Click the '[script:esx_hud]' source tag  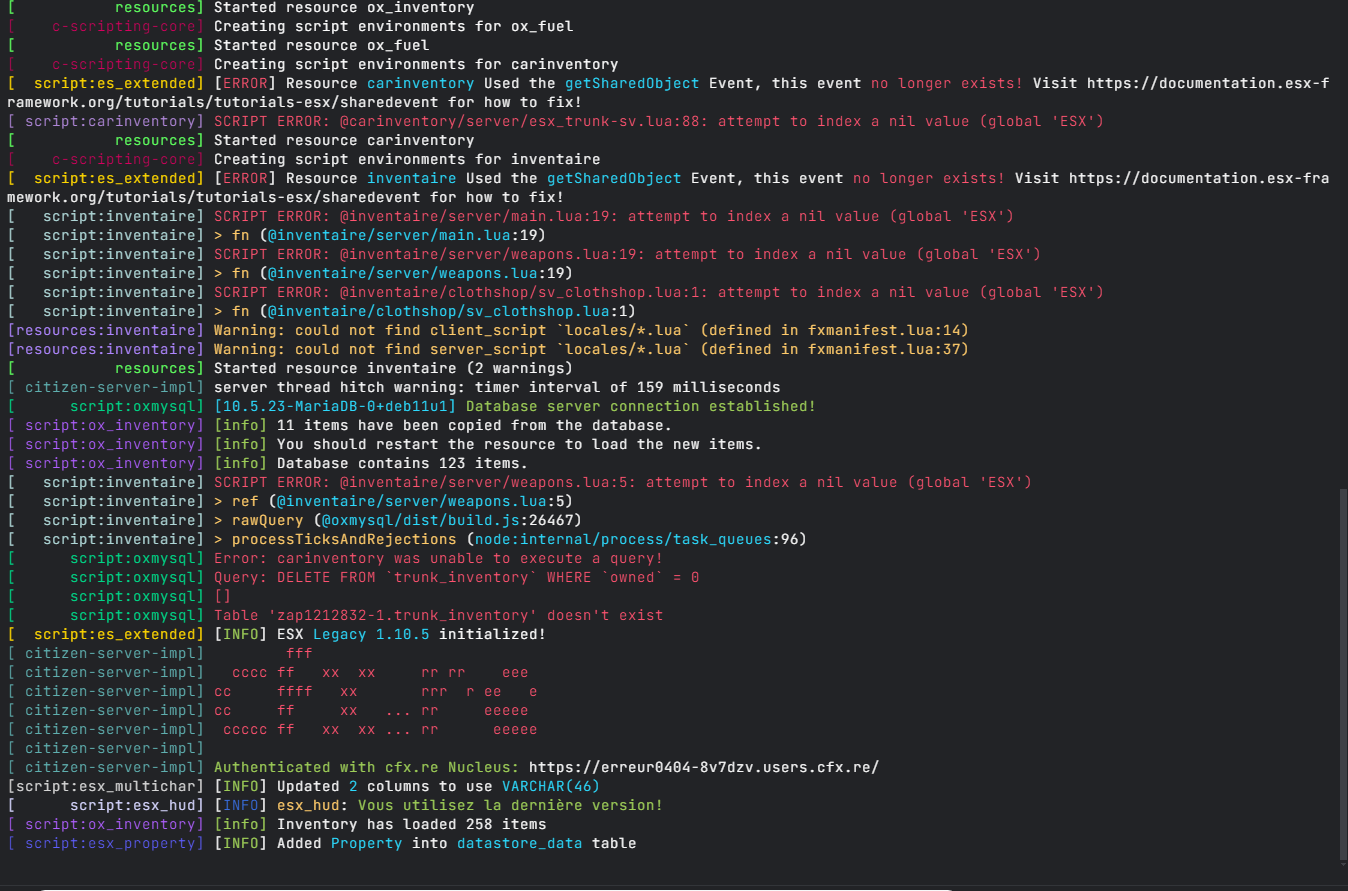tap(106, 805)
